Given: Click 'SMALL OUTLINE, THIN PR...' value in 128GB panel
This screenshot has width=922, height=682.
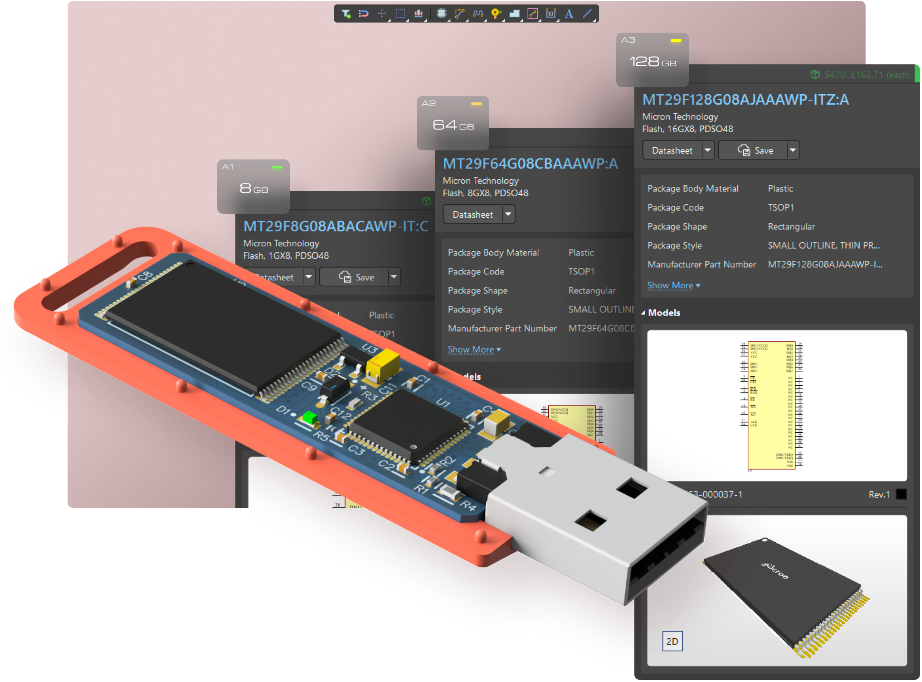Looking at the screenshot, I should pyautogui.click(x=824, y=246).
